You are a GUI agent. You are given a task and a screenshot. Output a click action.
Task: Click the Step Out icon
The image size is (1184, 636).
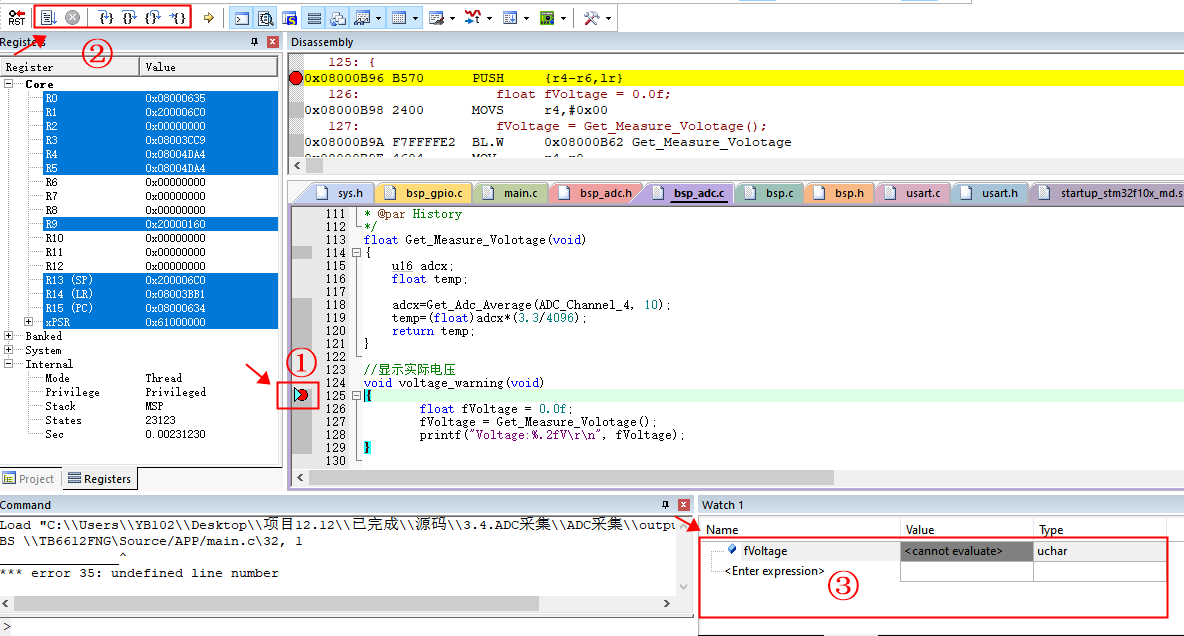click(x=153, y=17)
